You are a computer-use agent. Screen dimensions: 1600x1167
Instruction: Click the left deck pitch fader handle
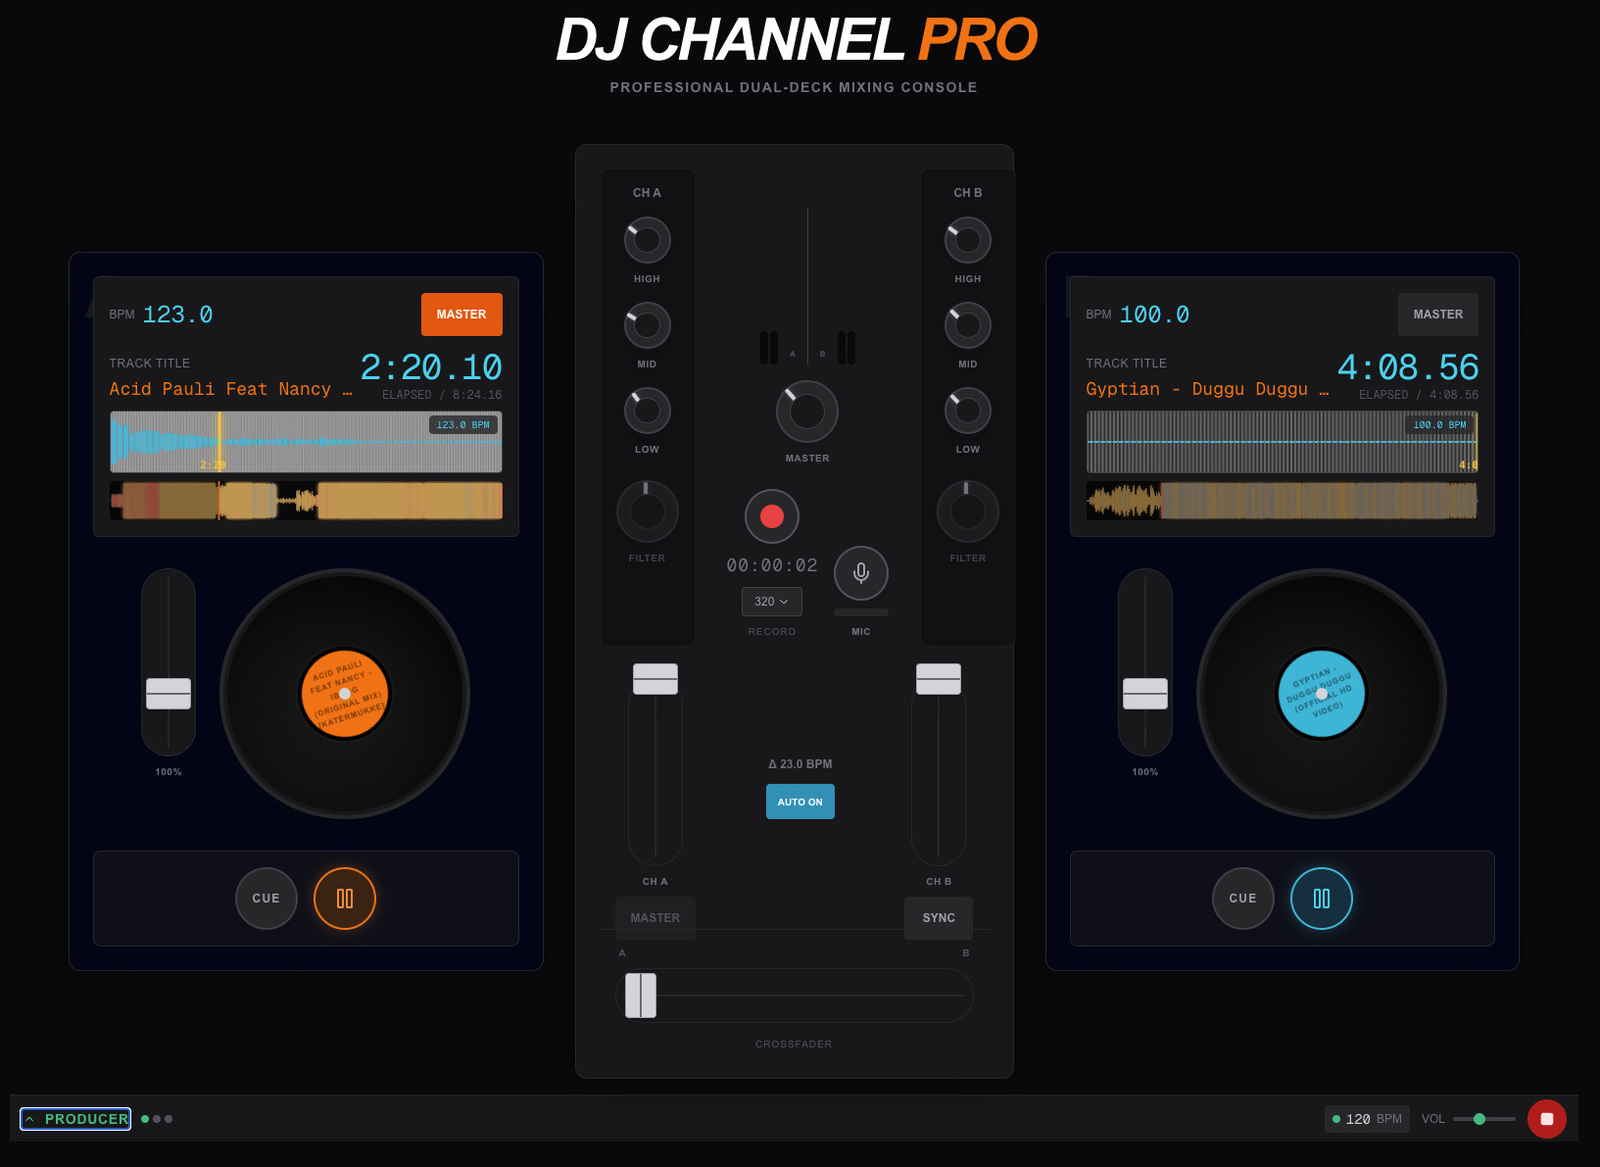pos(168,693)
